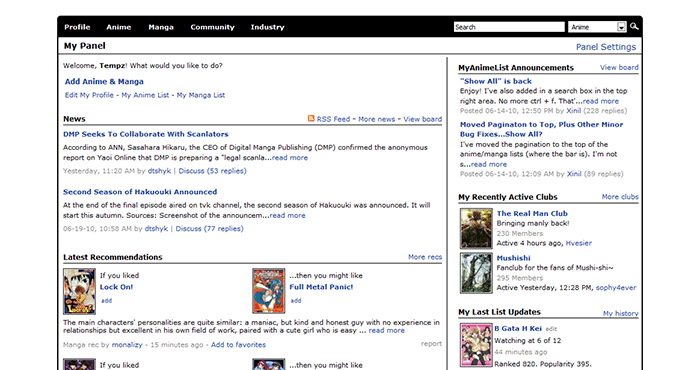Open the Anime search category dropdown
Screen dimensions: 700x370
click(x=598, y=27)
